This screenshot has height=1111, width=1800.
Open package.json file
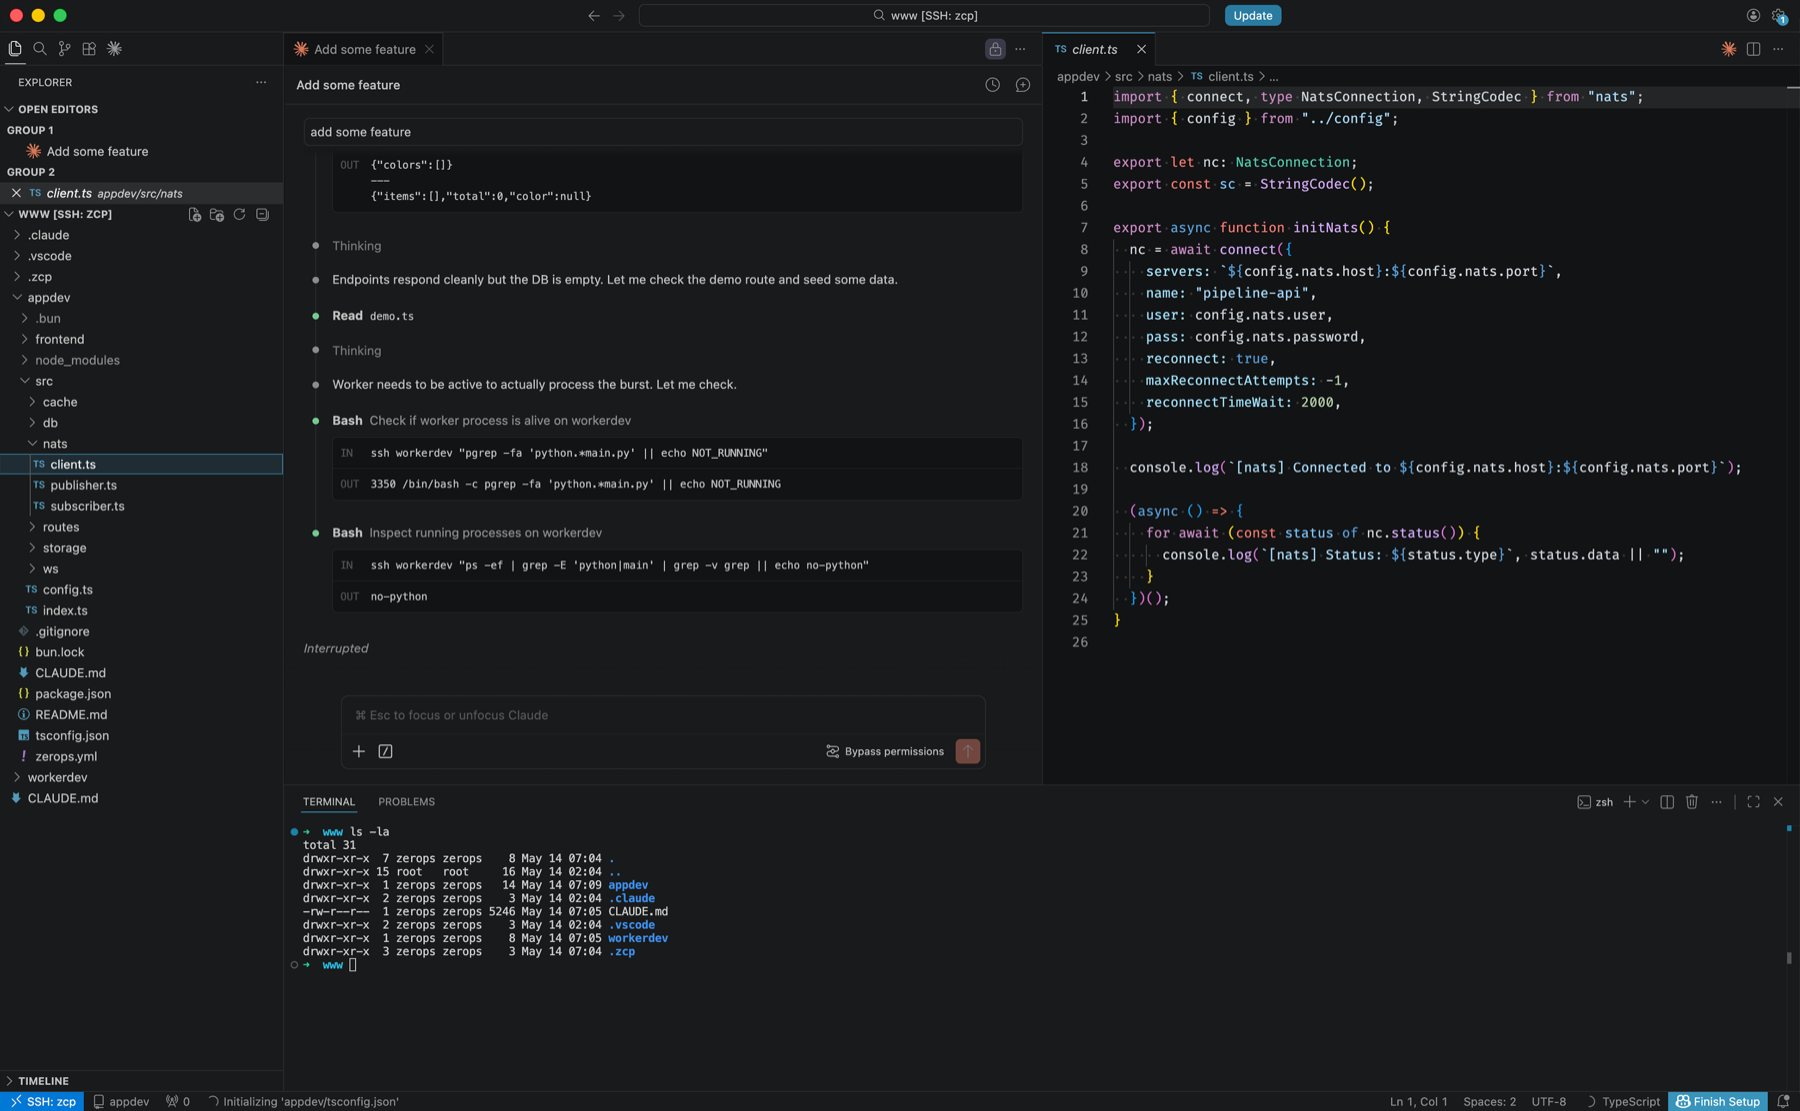(x=72, y=693)
